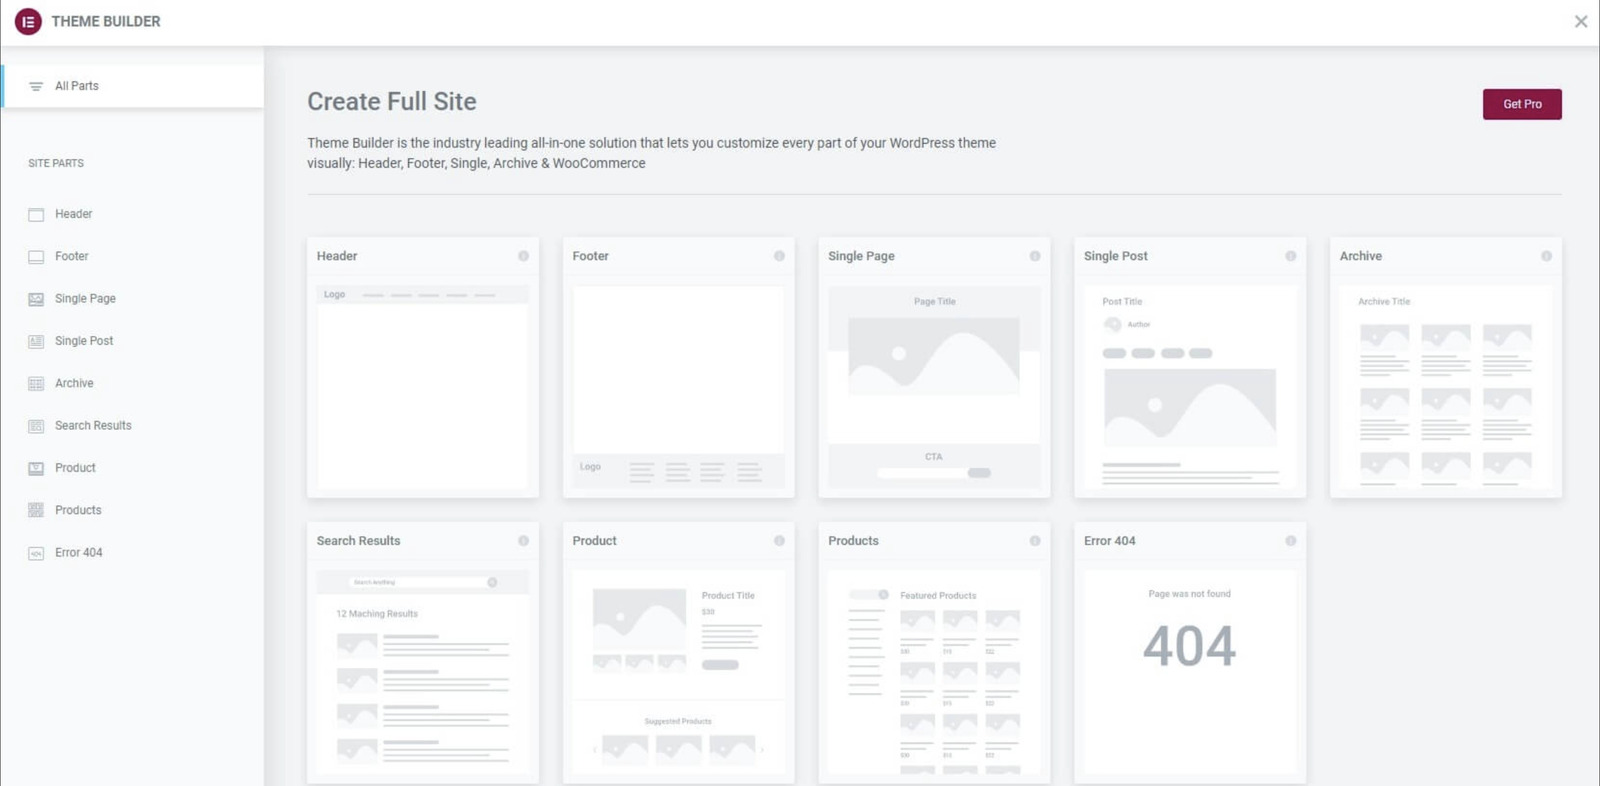
Task: Open info icon on Archive card
Action: coord(1546,256)
